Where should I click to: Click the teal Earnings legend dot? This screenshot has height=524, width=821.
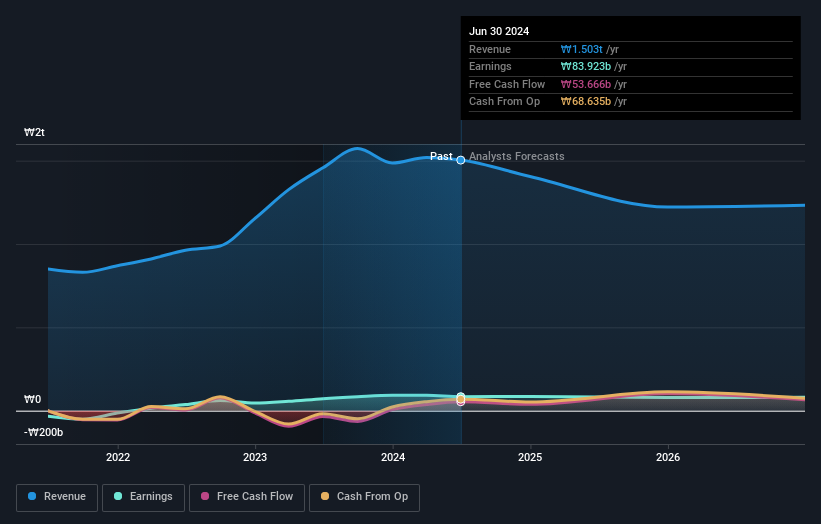tap(118, 496)
